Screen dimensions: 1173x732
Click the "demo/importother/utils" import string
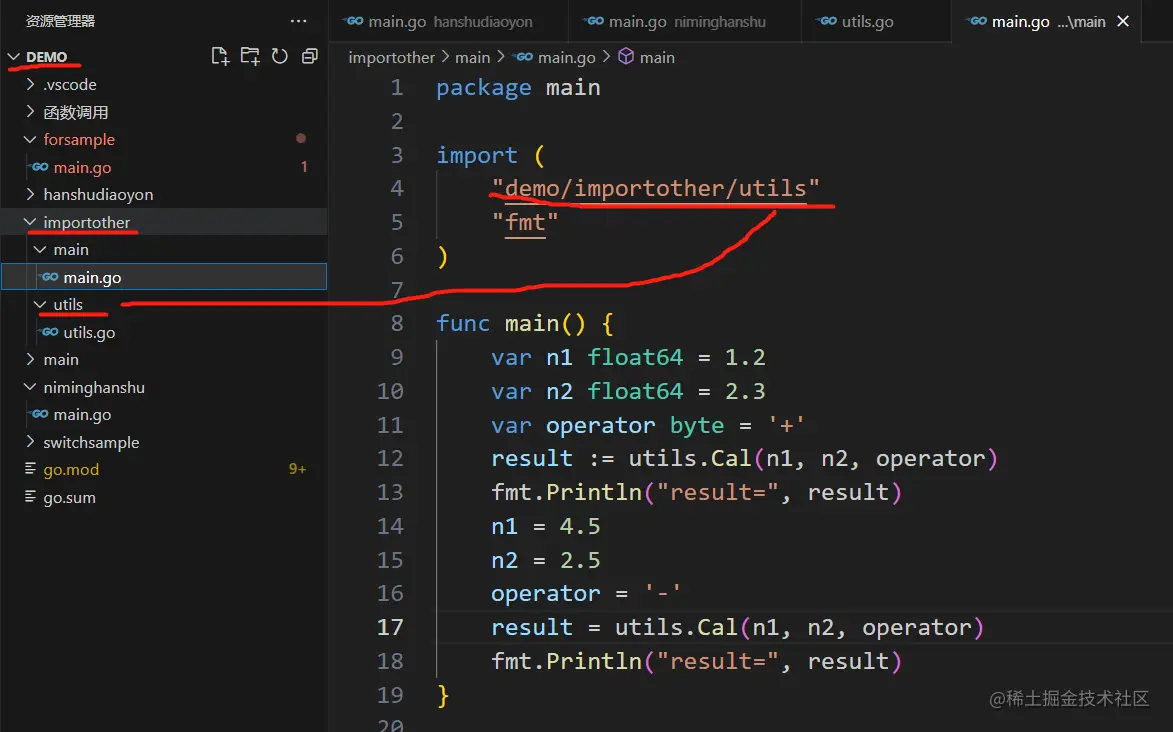pyautogui.click(x=655, y=188)
